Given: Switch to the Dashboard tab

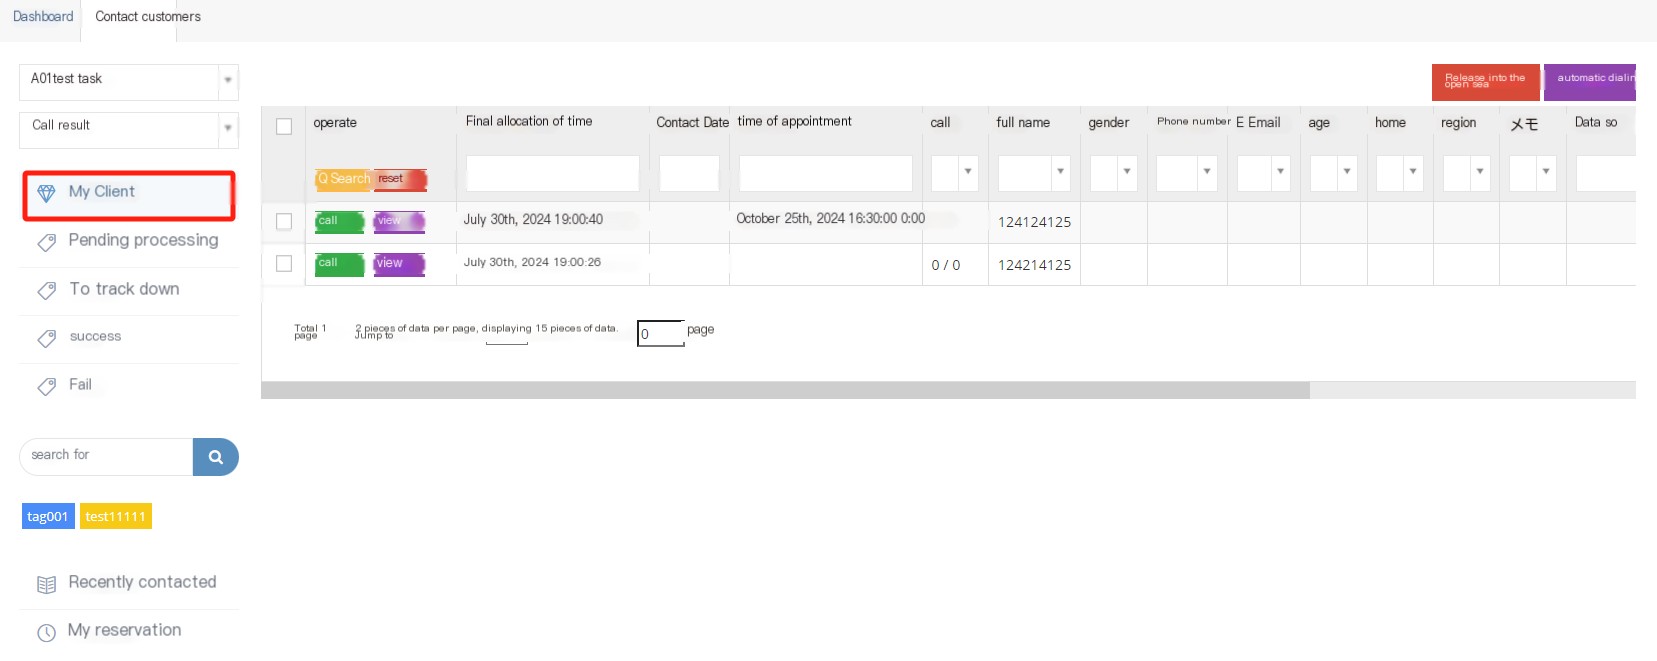Looking at the screenshot, I should (43, 17).
